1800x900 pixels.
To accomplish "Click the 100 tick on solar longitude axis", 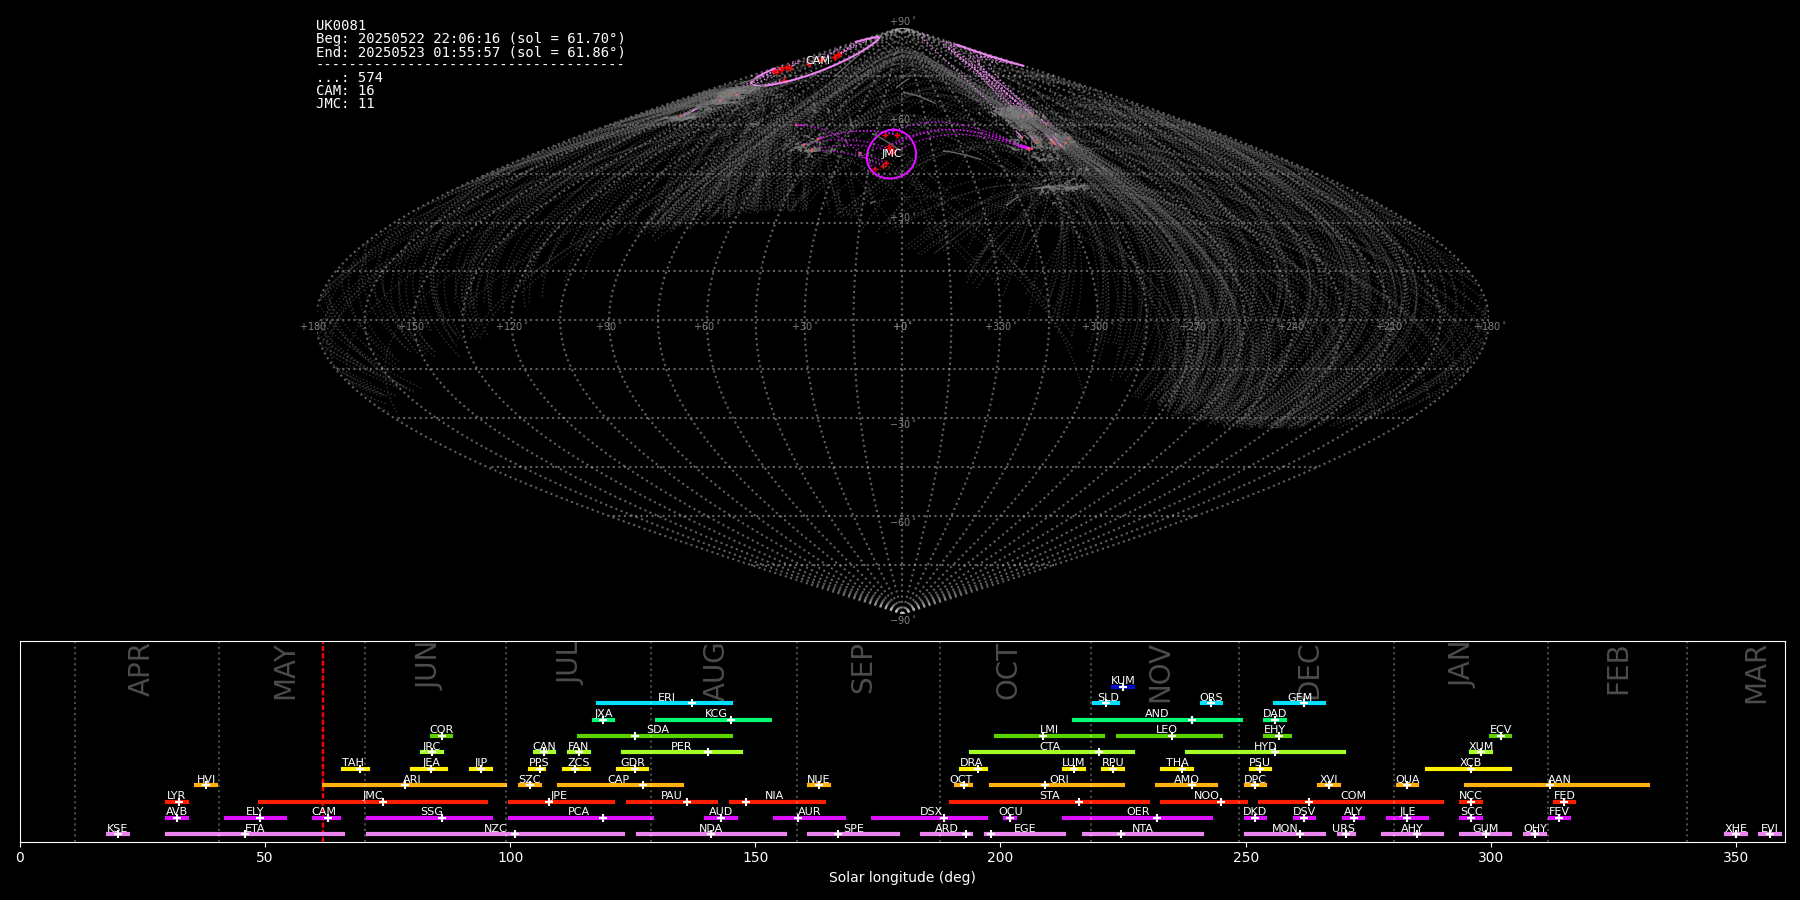I will point(510,858).
